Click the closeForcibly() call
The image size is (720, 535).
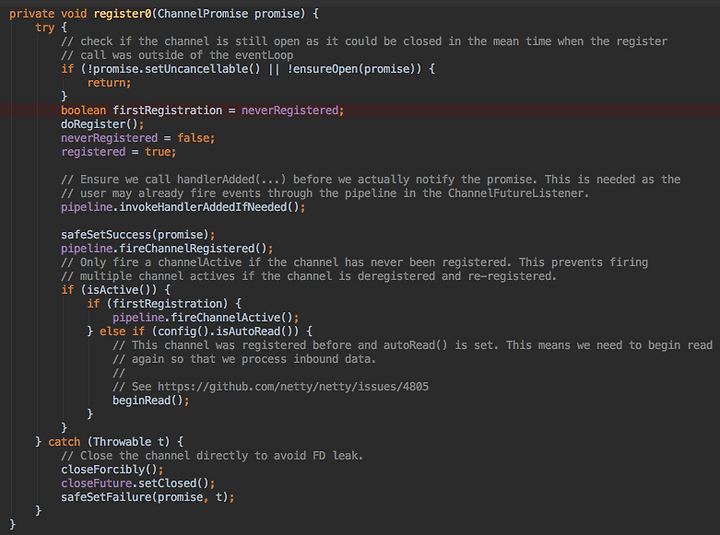112,469
